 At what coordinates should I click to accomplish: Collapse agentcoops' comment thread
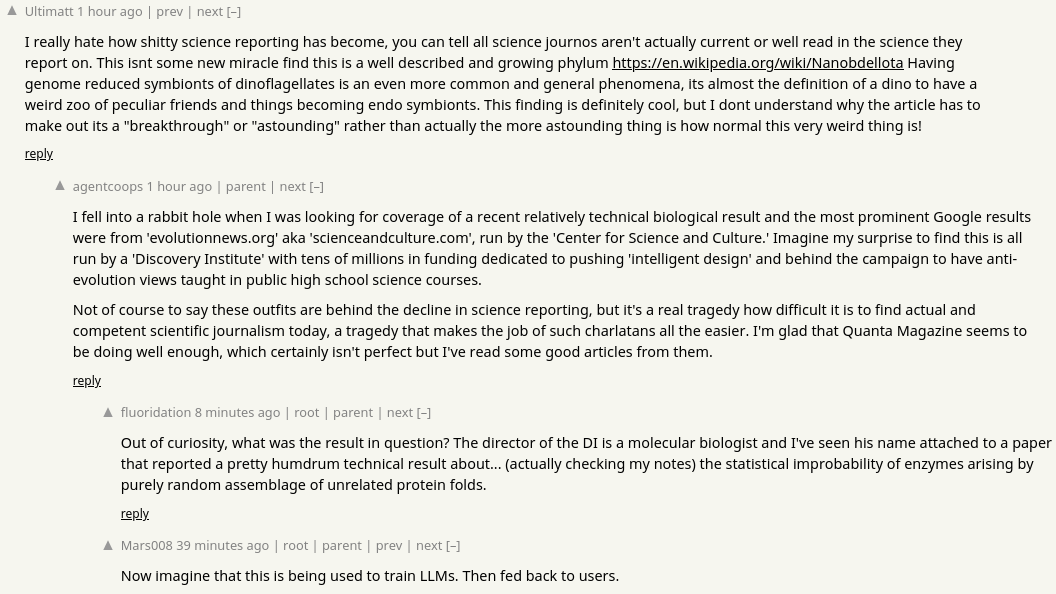click(317, 187)
